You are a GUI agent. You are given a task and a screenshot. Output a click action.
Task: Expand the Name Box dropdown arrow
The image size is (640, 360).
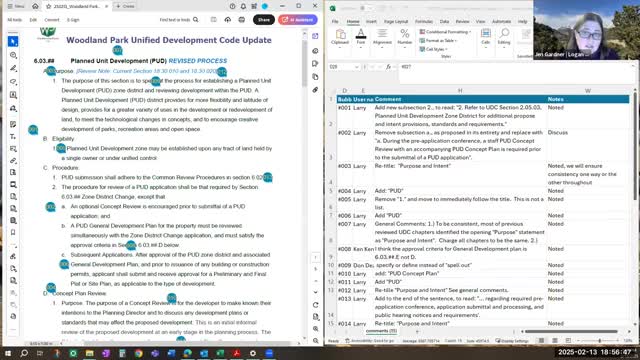coord(356,67)
